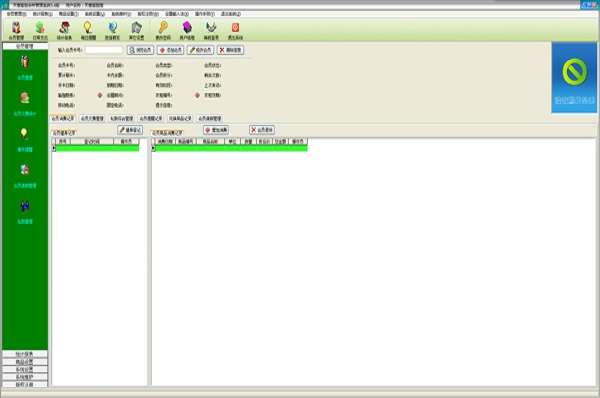Open the first menu in the menu bar
The height and width of the screenshot is (398, 600).
16,14
